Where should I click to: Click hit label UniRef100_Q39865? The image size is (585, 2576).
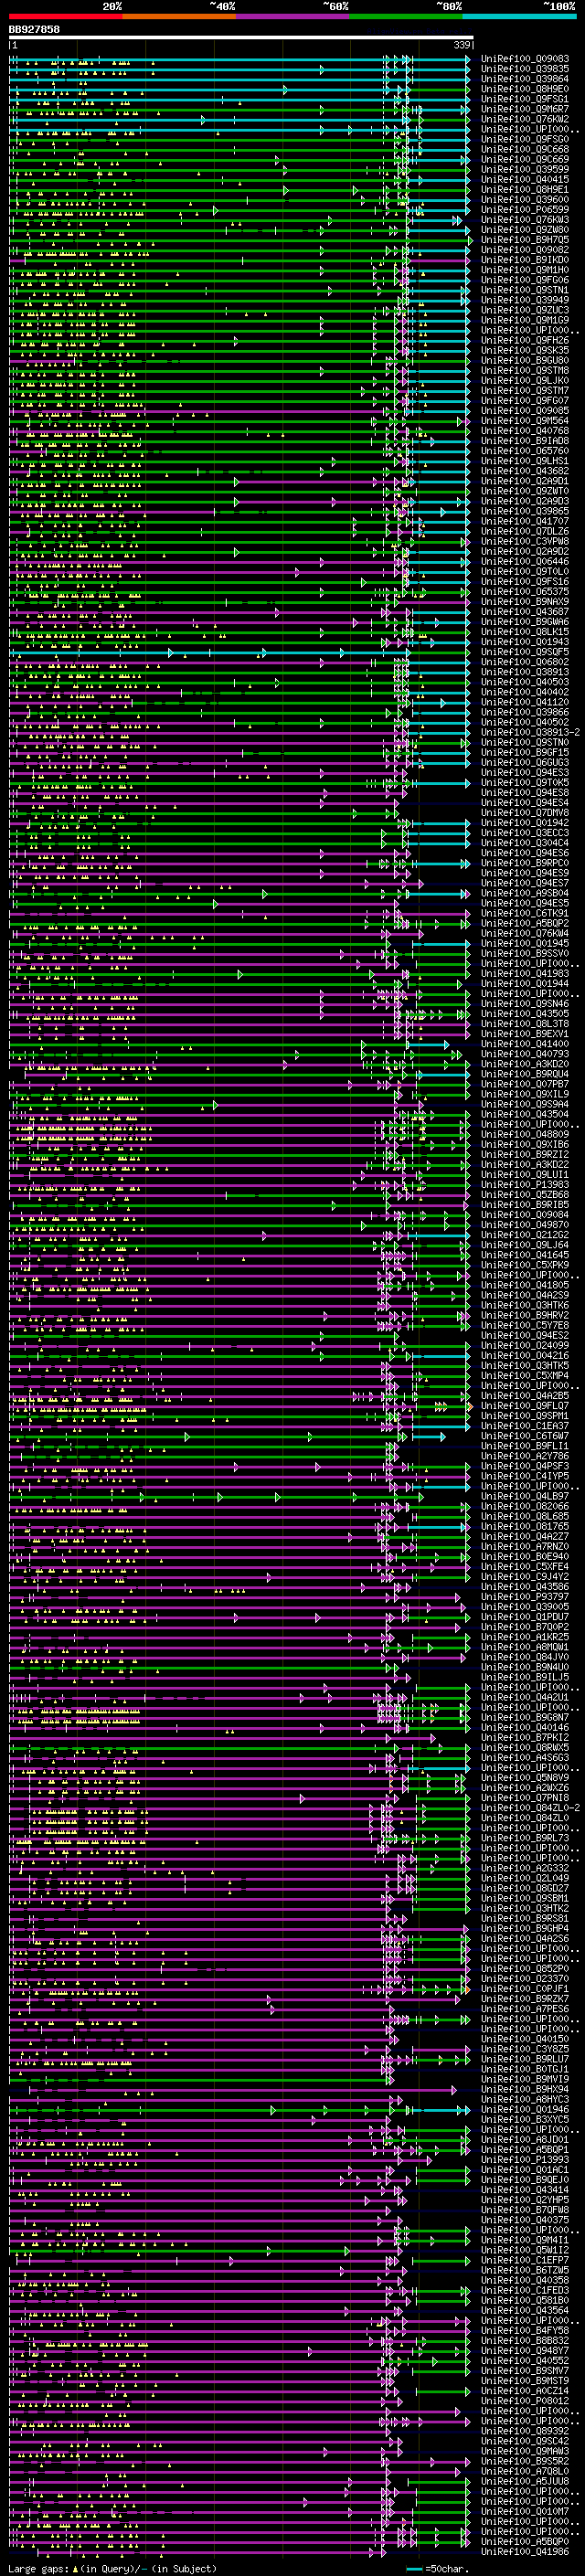pos(525,512)
